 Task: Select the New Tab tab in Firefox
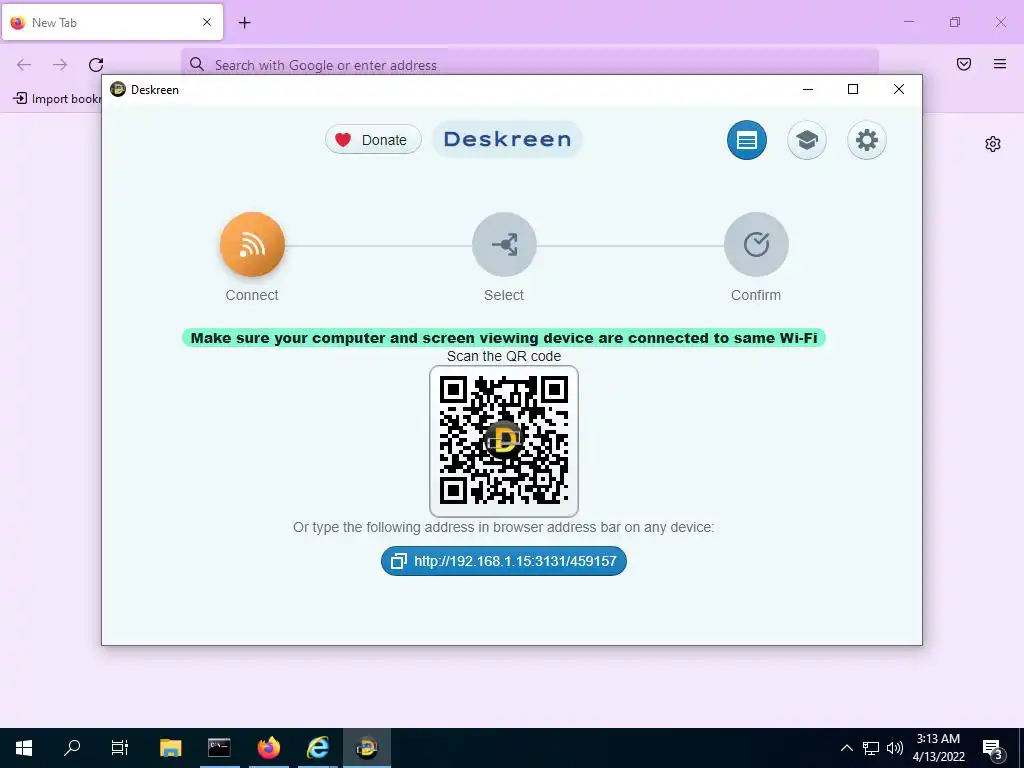[112, 22]
